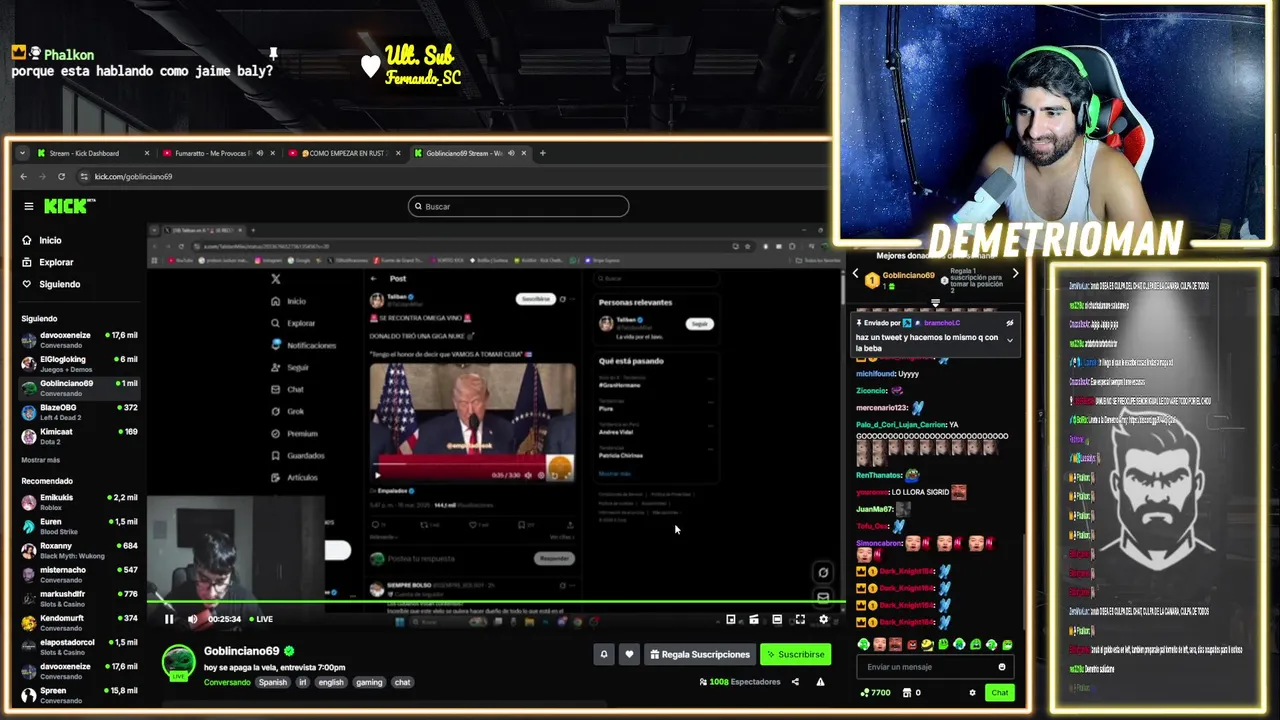
Task: Click the green stream progress bar
Action: tap(496, 602)
